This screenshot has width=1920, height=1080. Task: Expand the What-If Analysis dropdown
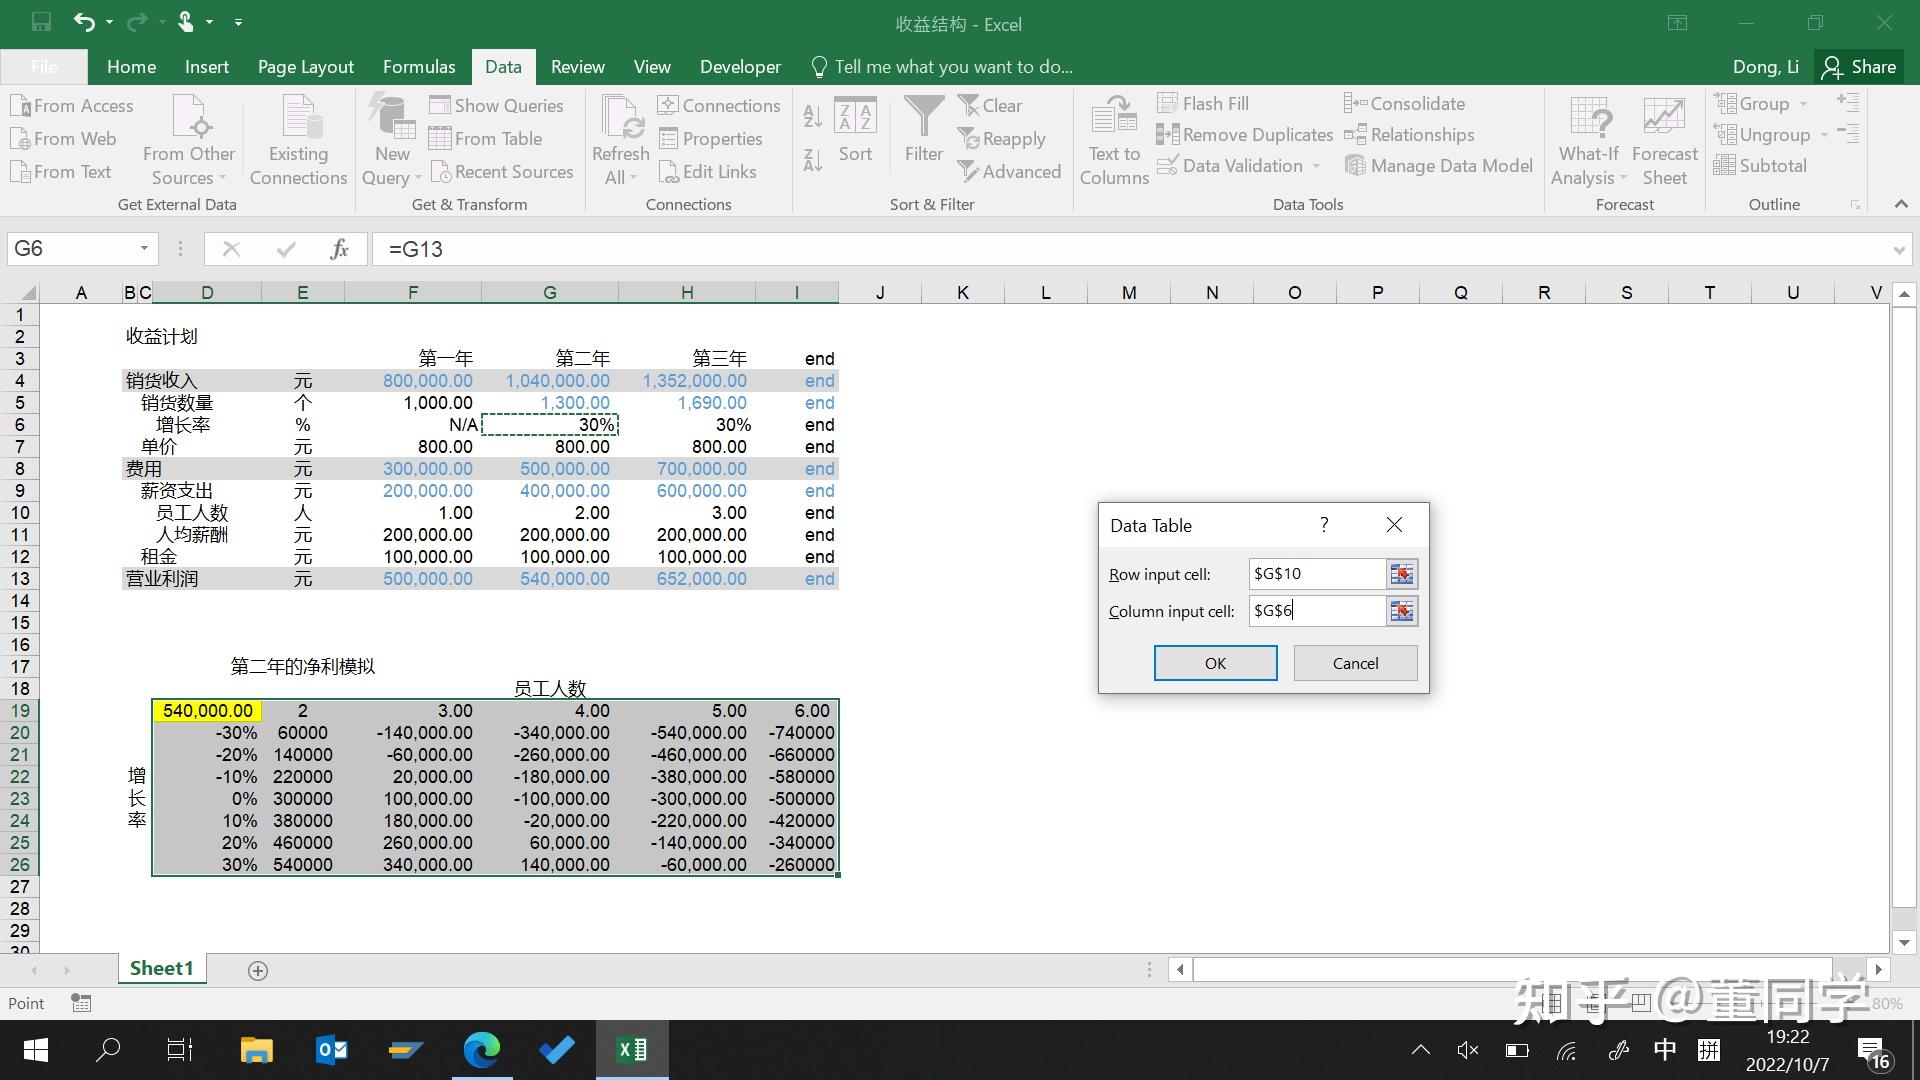coord(1623,178)
